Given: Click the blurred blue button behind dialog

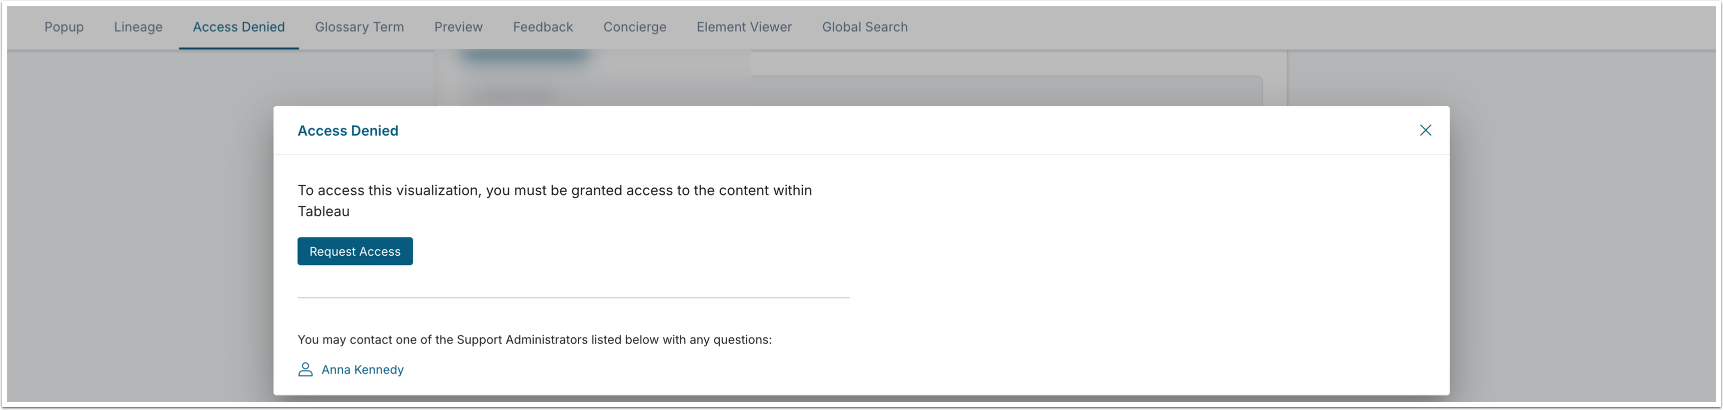Looking at the screenshot, I should point(524,57).
